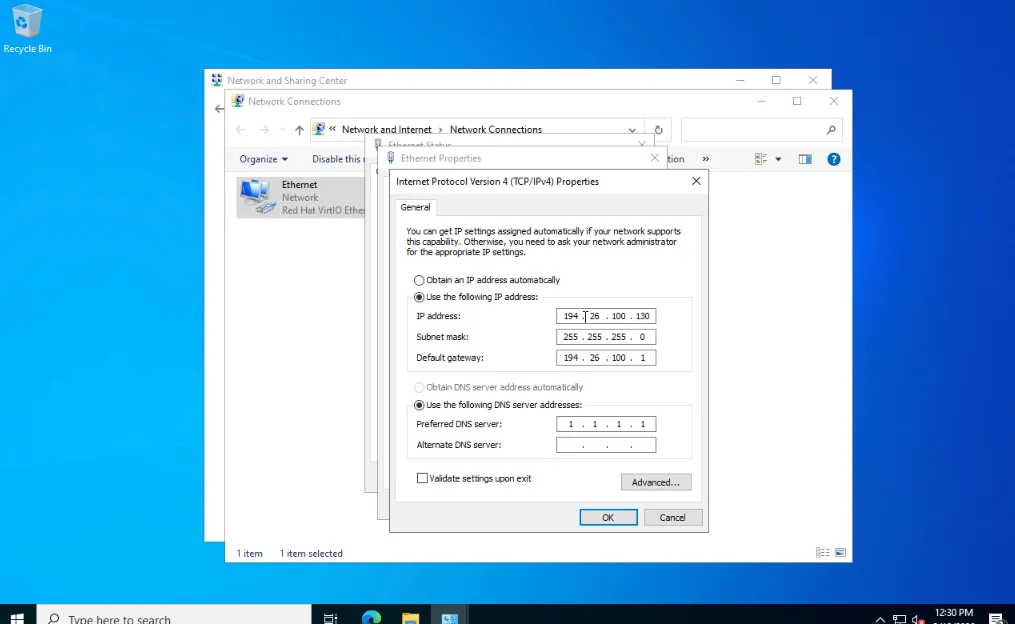
Task: Expand the address bar breadcrumb dropdown
Action: tap(631, 129)
